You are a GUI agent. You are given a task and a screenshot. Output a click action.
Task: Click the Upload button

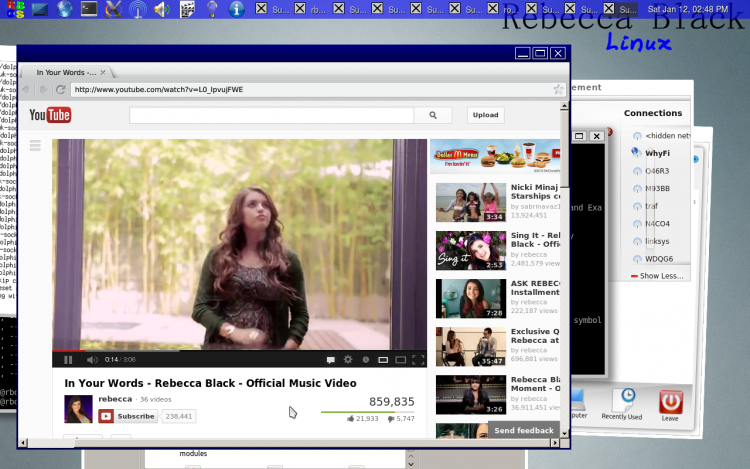pyautogui.click(x=485, y=115)
